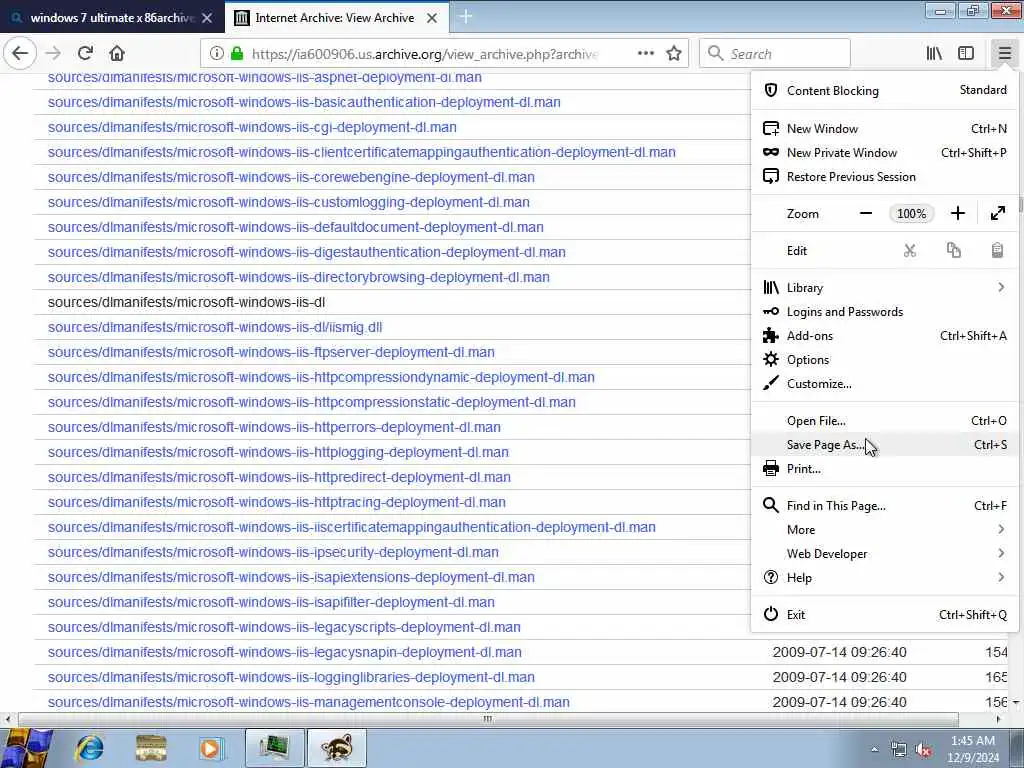
Task: Open the Library toolbar icon
Action: point(934,54)
